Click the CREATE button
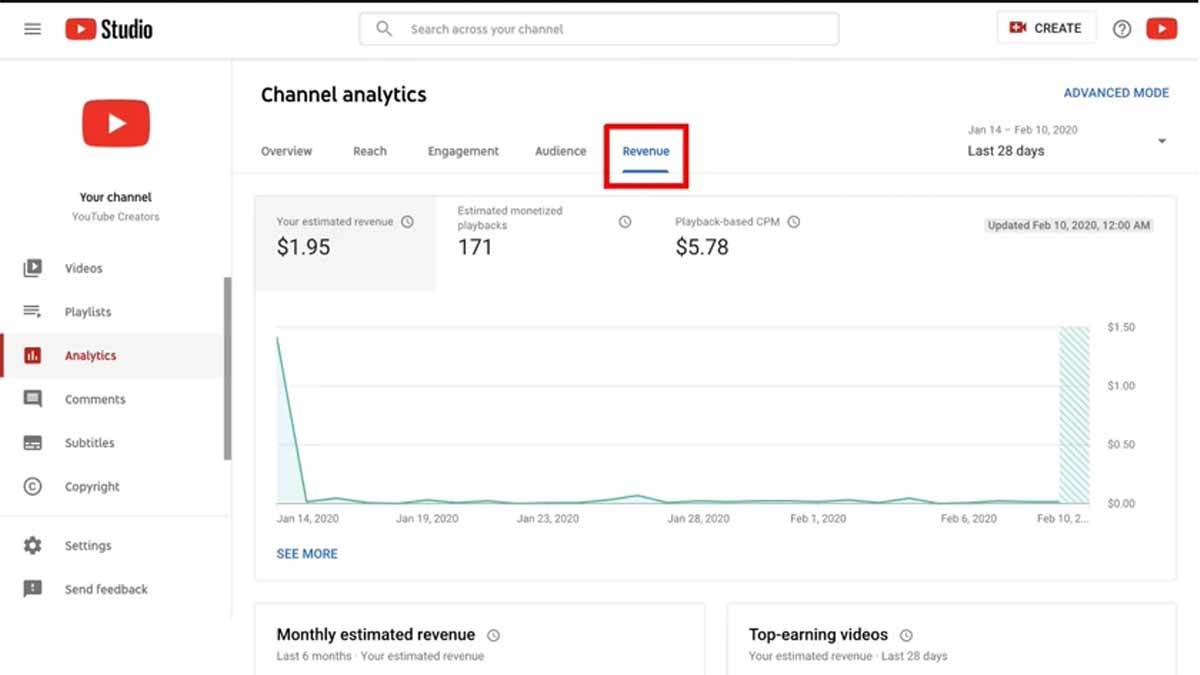Viewport: 1200px width, 675px height. [1046, 28]
